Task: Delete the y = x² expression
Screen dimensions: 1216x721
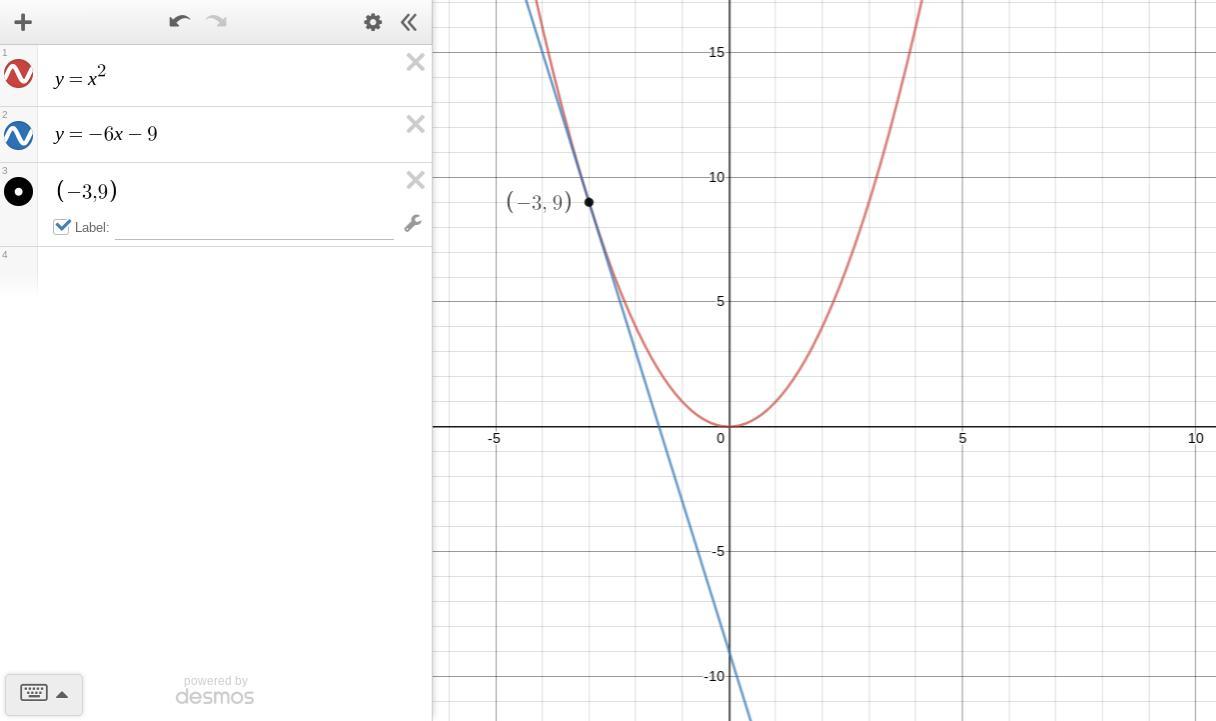Action: pyautogui.click(x=416, y=62)
